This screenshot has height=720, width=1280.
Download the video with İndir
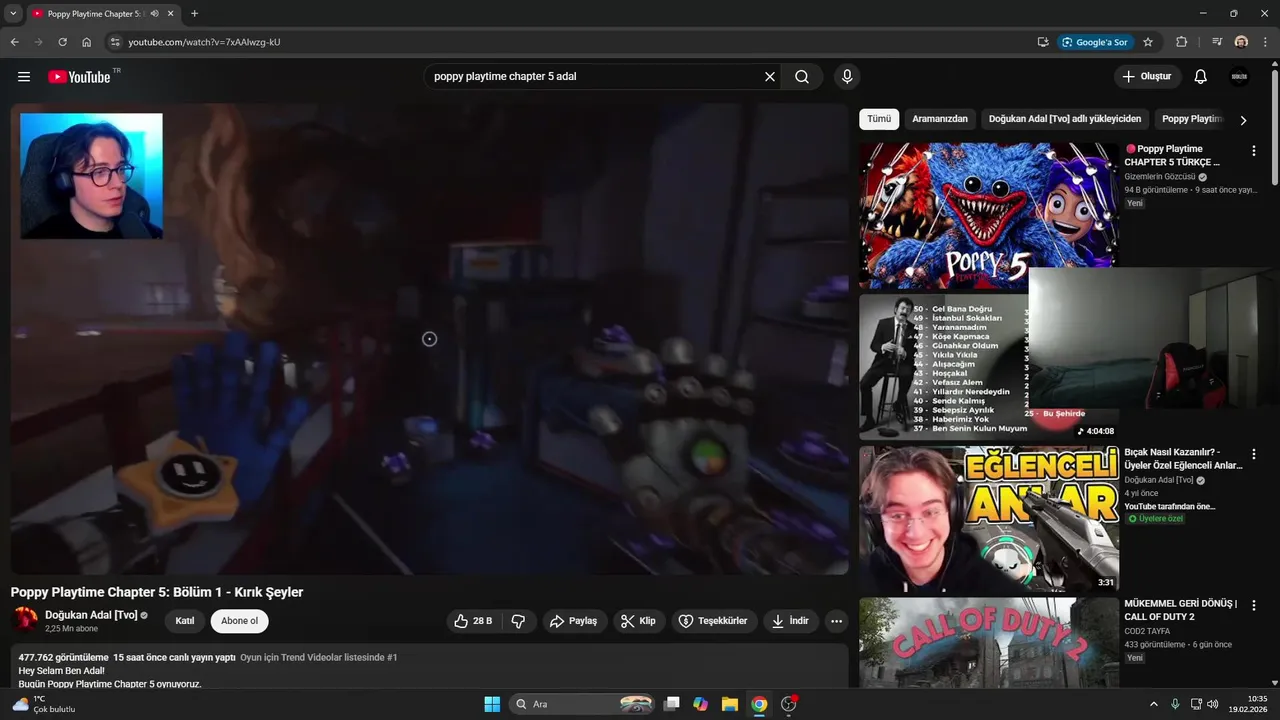[x=791, y=621]
